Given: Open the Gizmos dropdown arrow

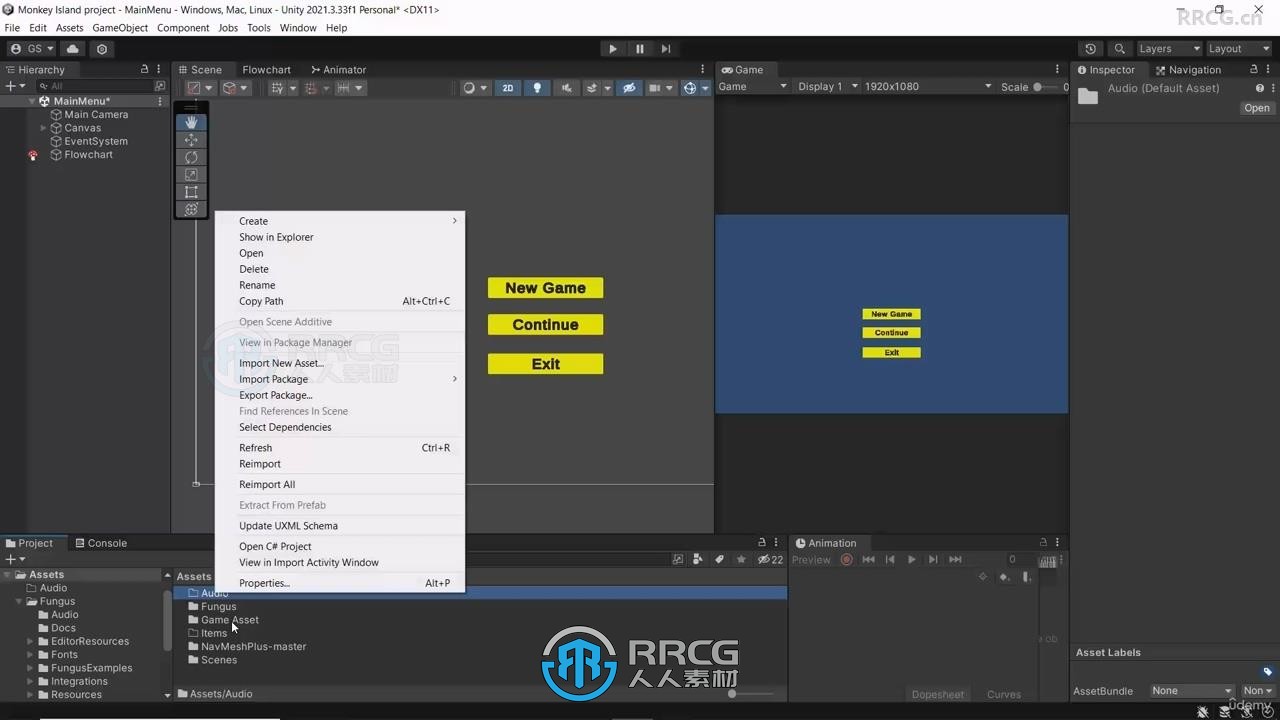Looking at the screenshot, I should [705, 88].
